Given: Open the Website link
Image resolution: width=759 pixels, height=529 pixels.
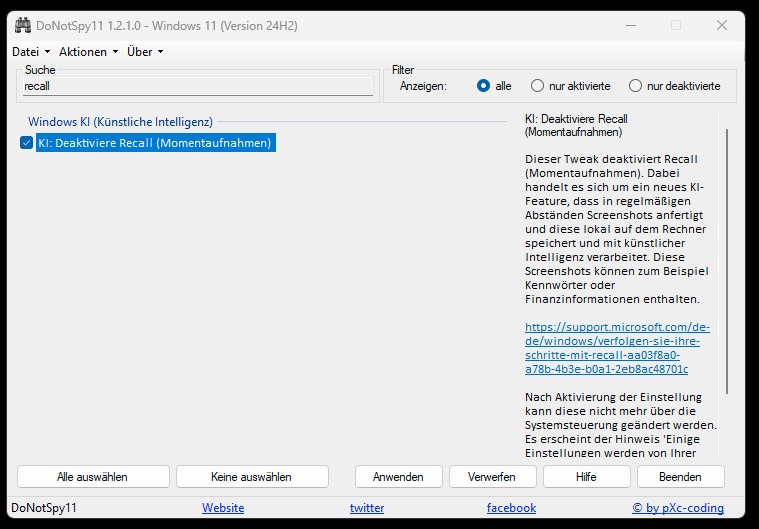Looking at the screenshot, I should [x=223, y=508].
